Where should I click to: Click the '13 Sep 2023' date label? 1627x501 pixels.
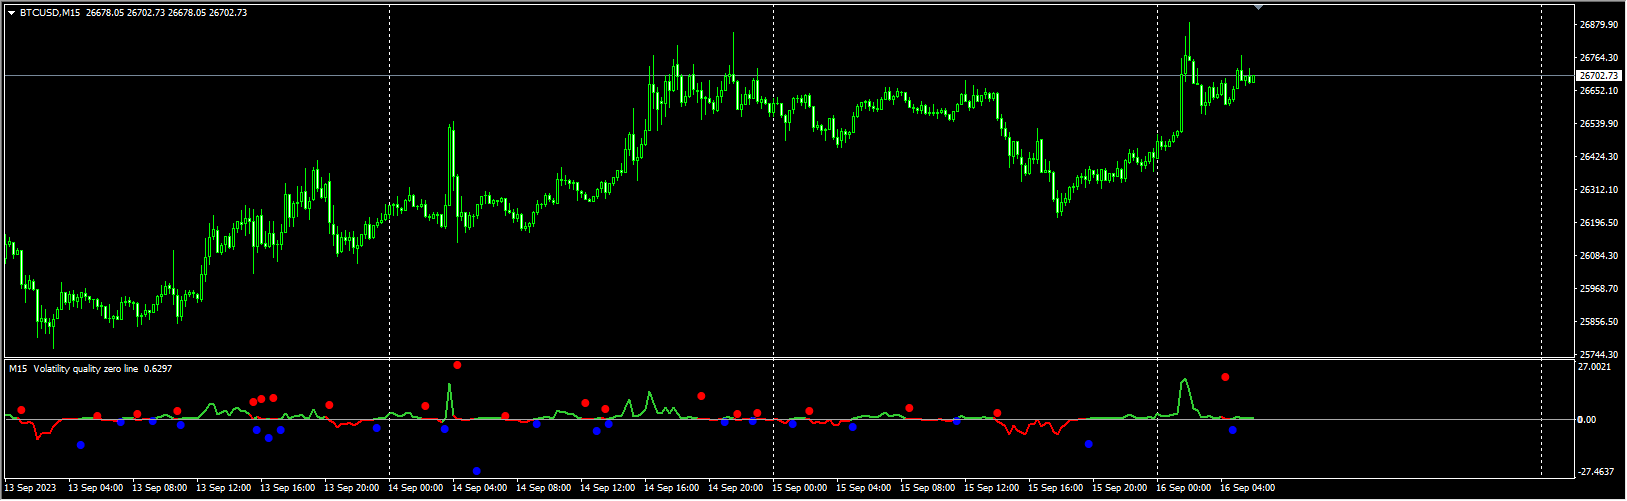tap(30, 488)
